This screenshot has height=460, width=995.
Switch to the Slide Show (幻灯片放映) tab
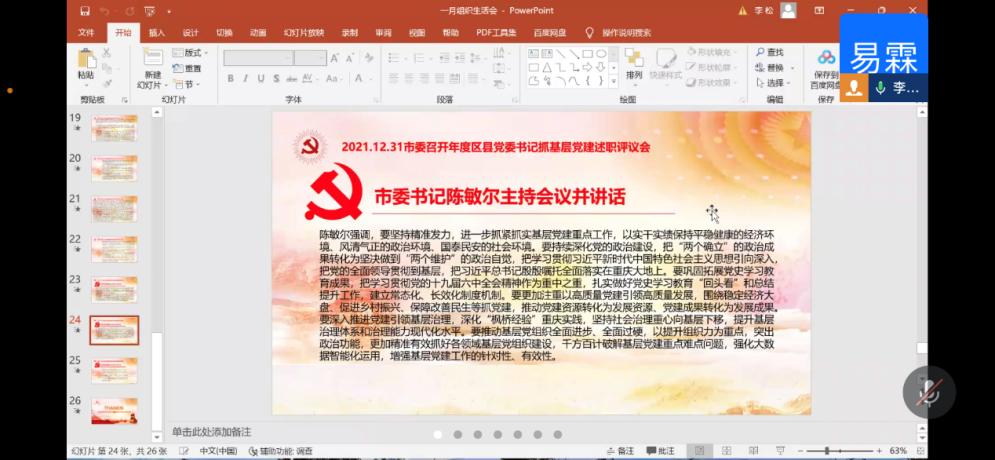tap(302, 32)
